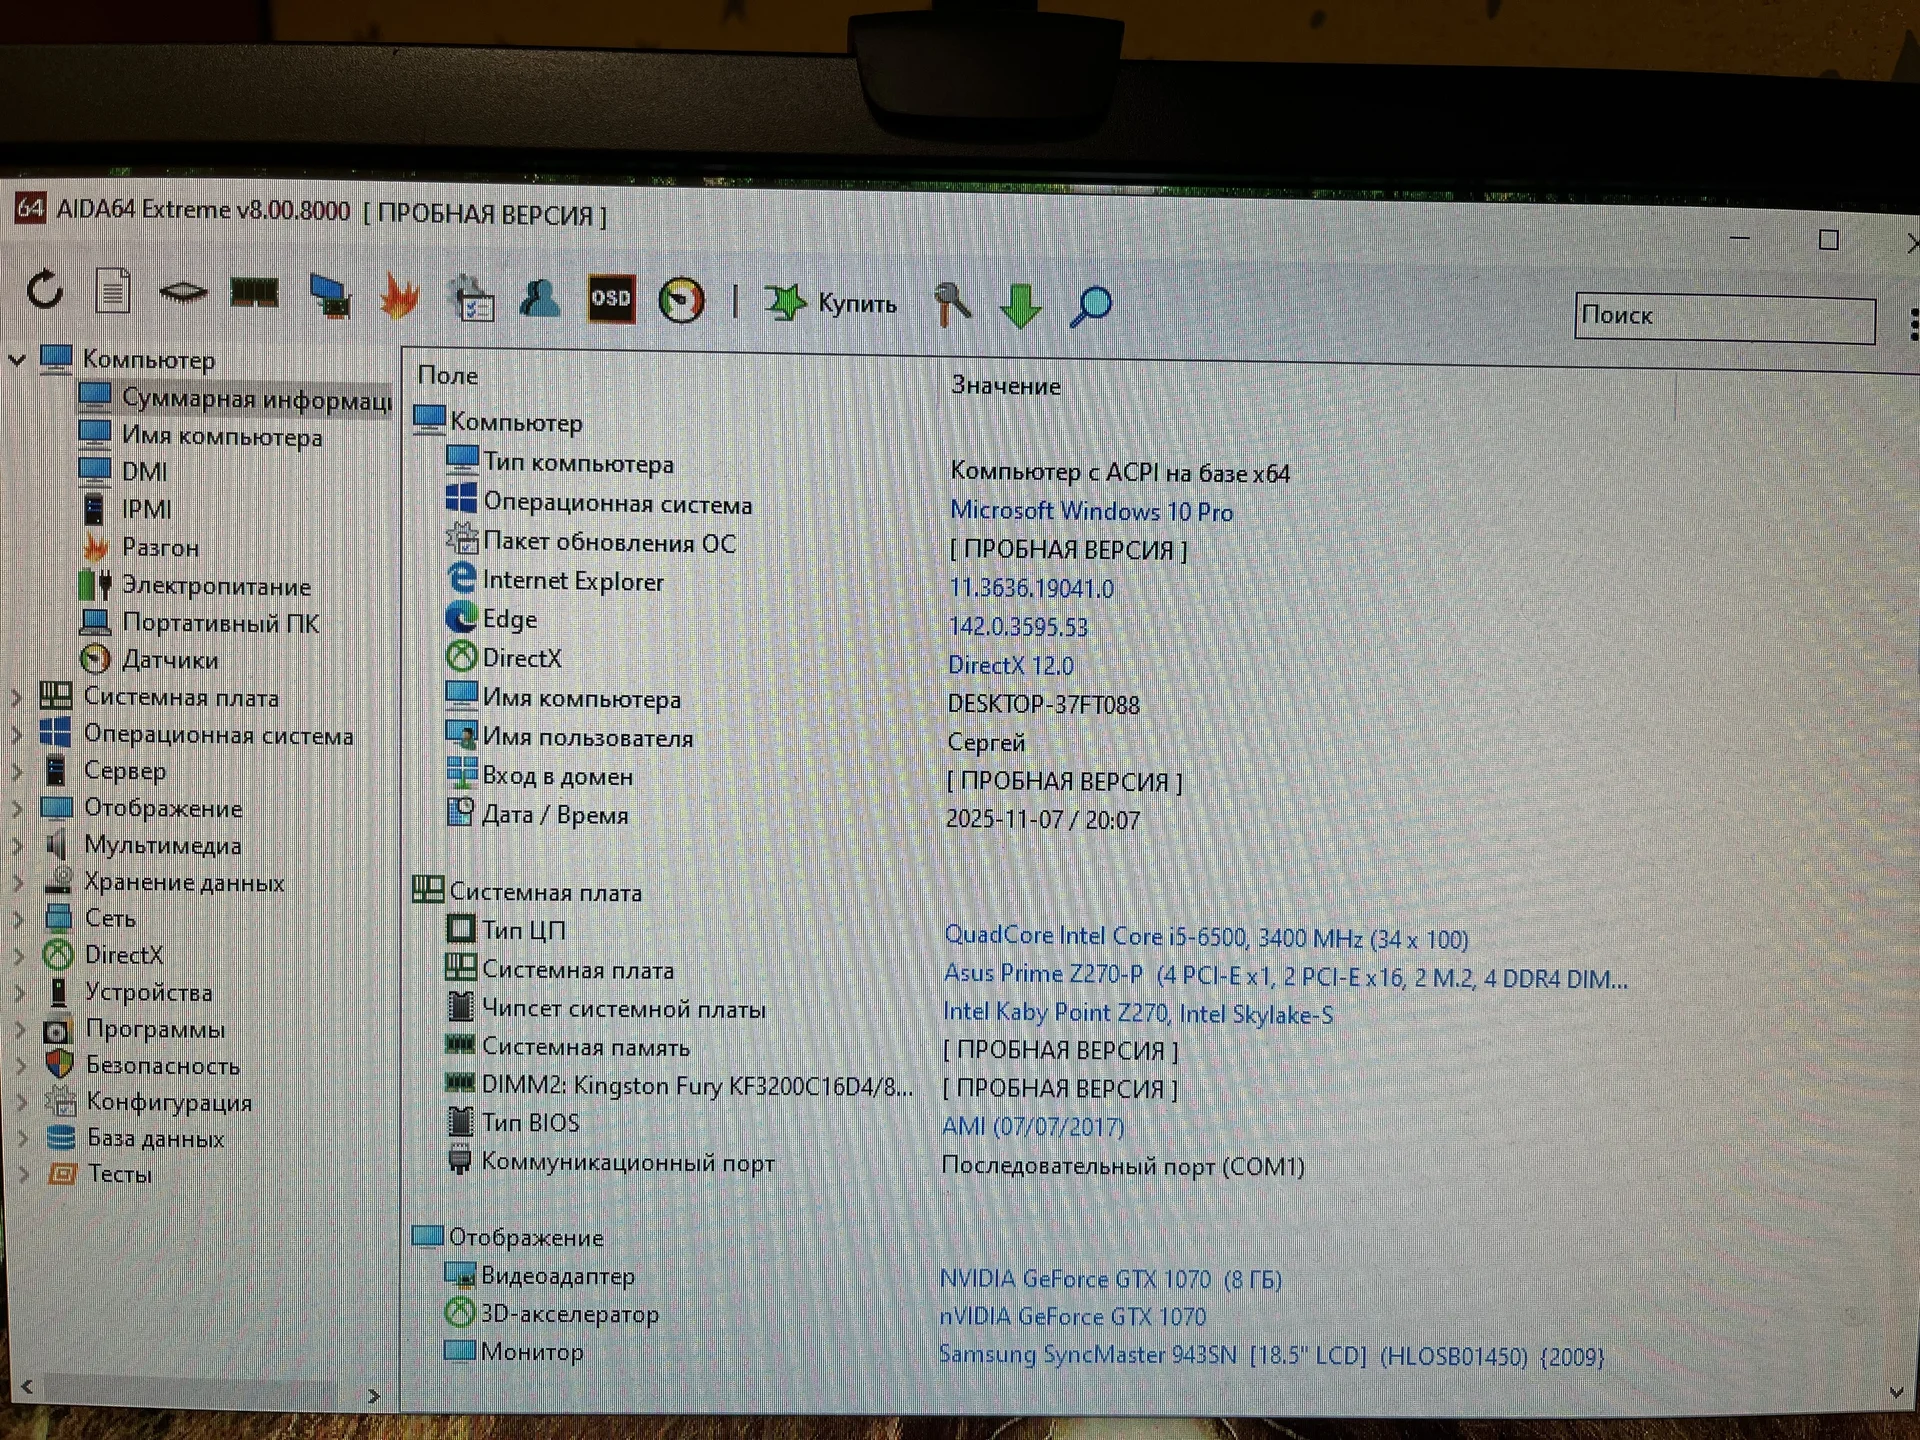
Task: Click the Купить button
Action: point(831,302)
